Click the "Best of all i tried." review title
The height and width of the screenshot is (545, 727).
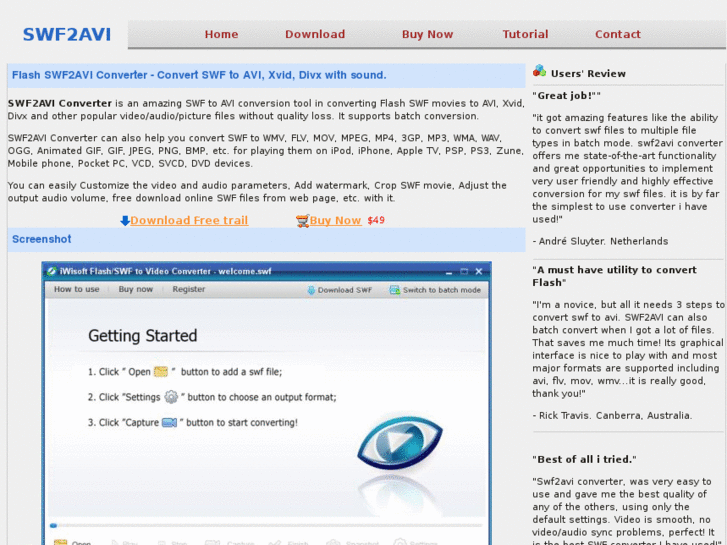(x=584, y=459)
